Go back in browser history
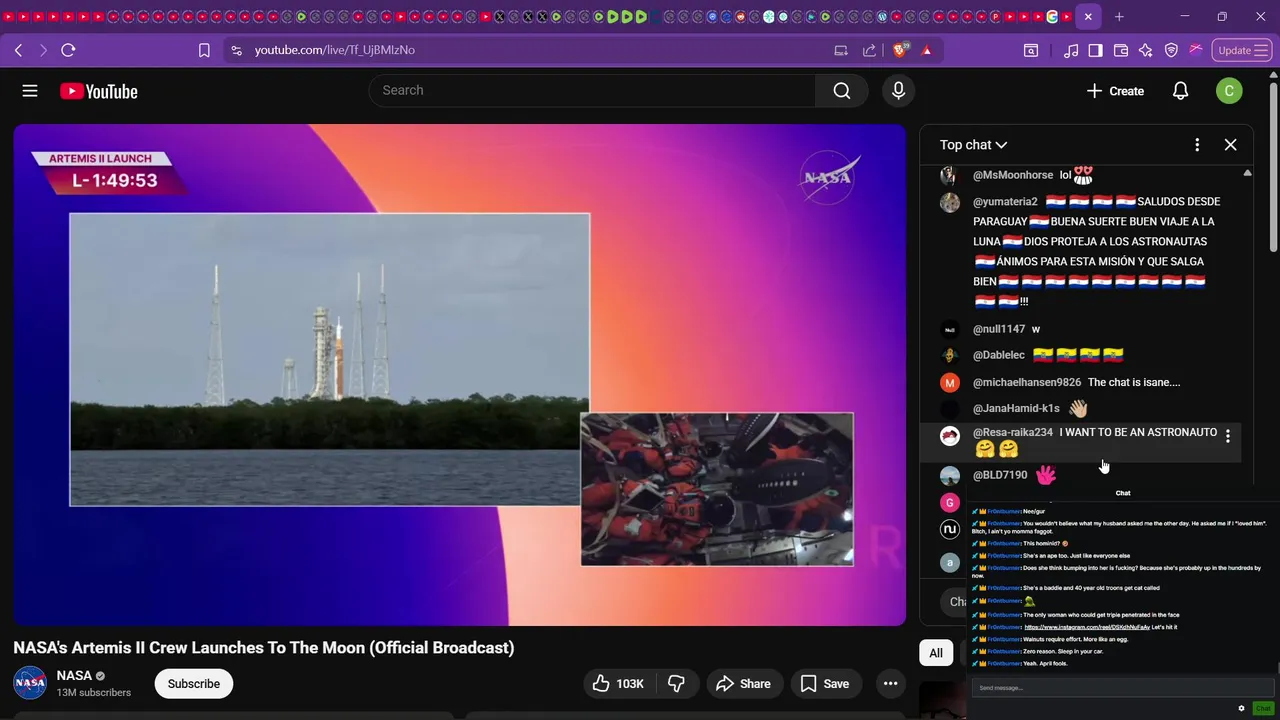The width and height of the screenshot is (1280, 720). coord(18,50)
